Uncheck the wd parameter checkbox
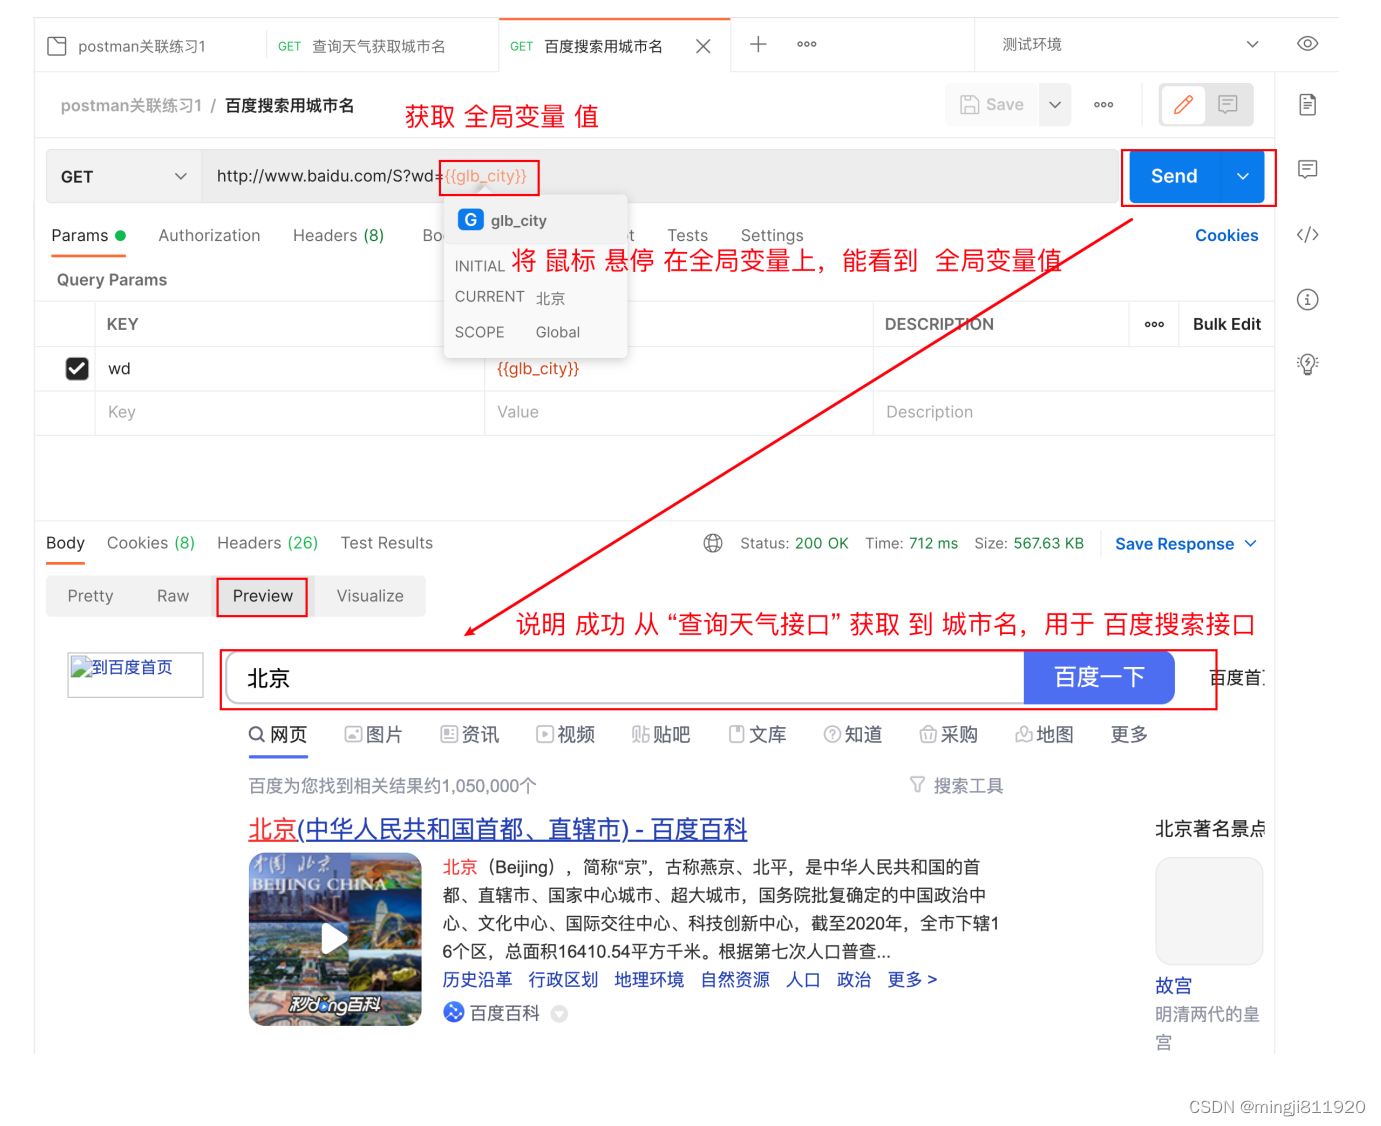 point(77,369)
